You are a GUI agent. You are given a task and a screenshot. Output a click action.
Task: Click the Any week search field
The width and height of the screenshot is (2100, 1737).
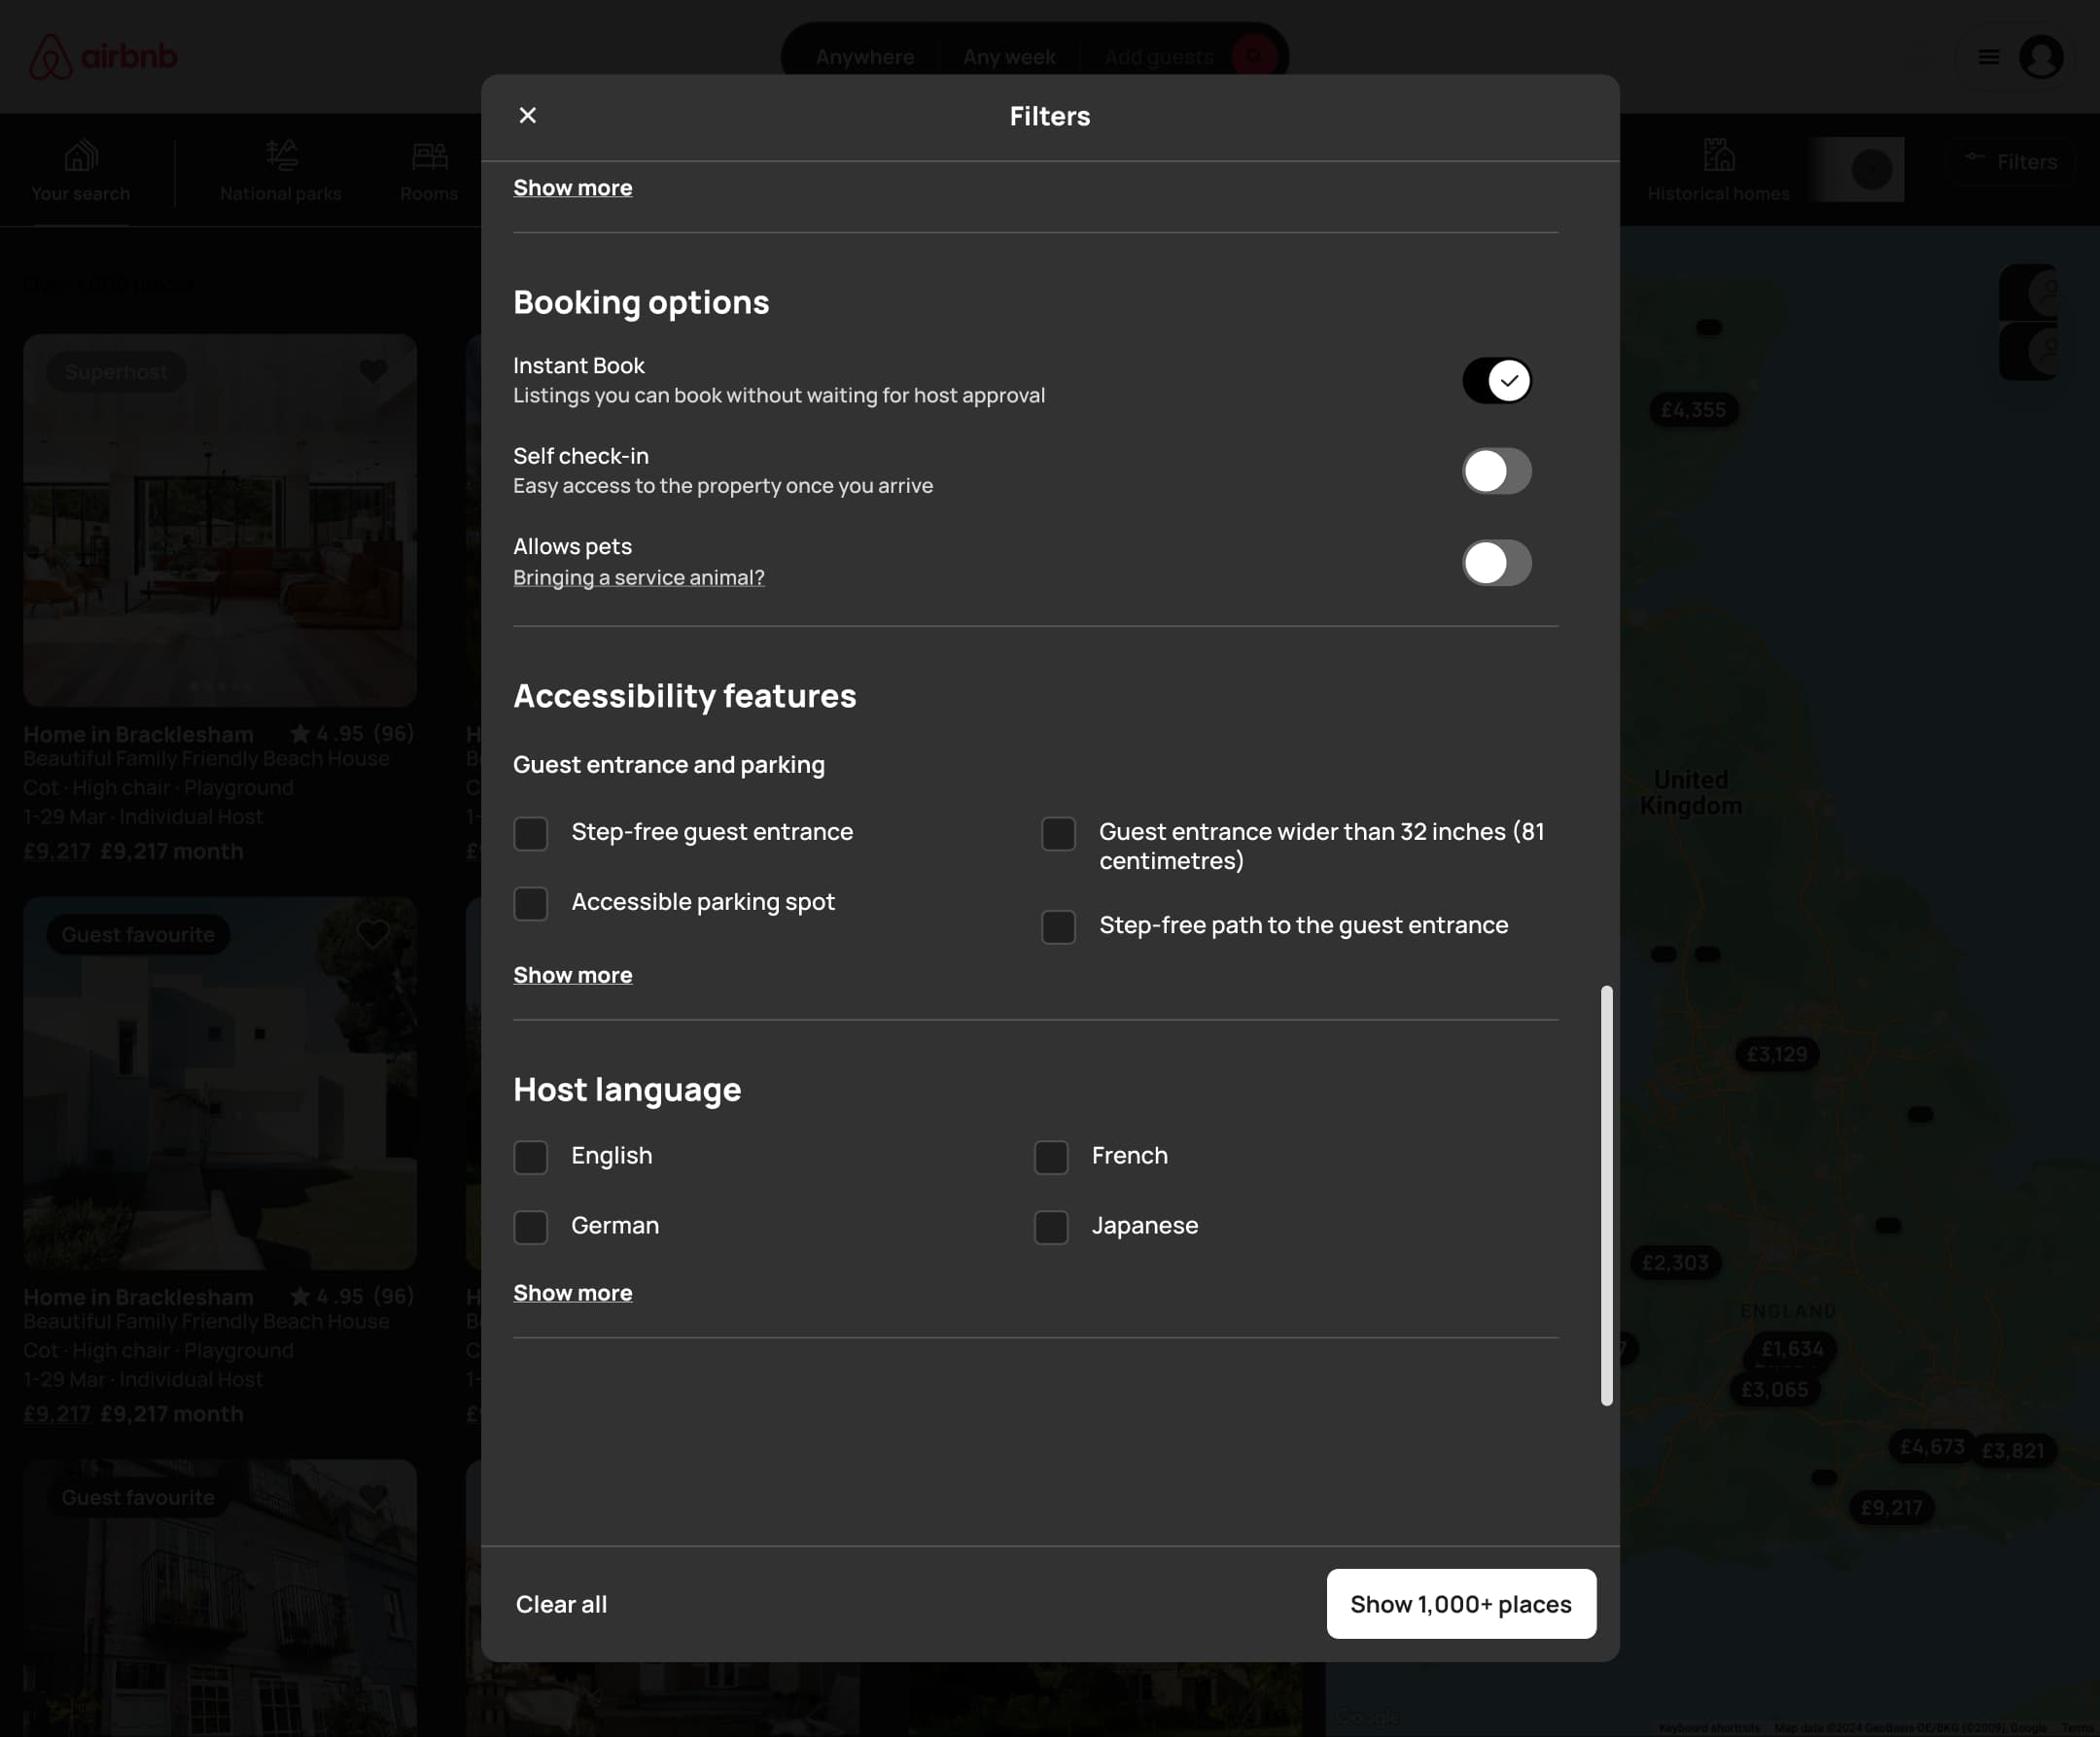click(x=1009, y=57)
